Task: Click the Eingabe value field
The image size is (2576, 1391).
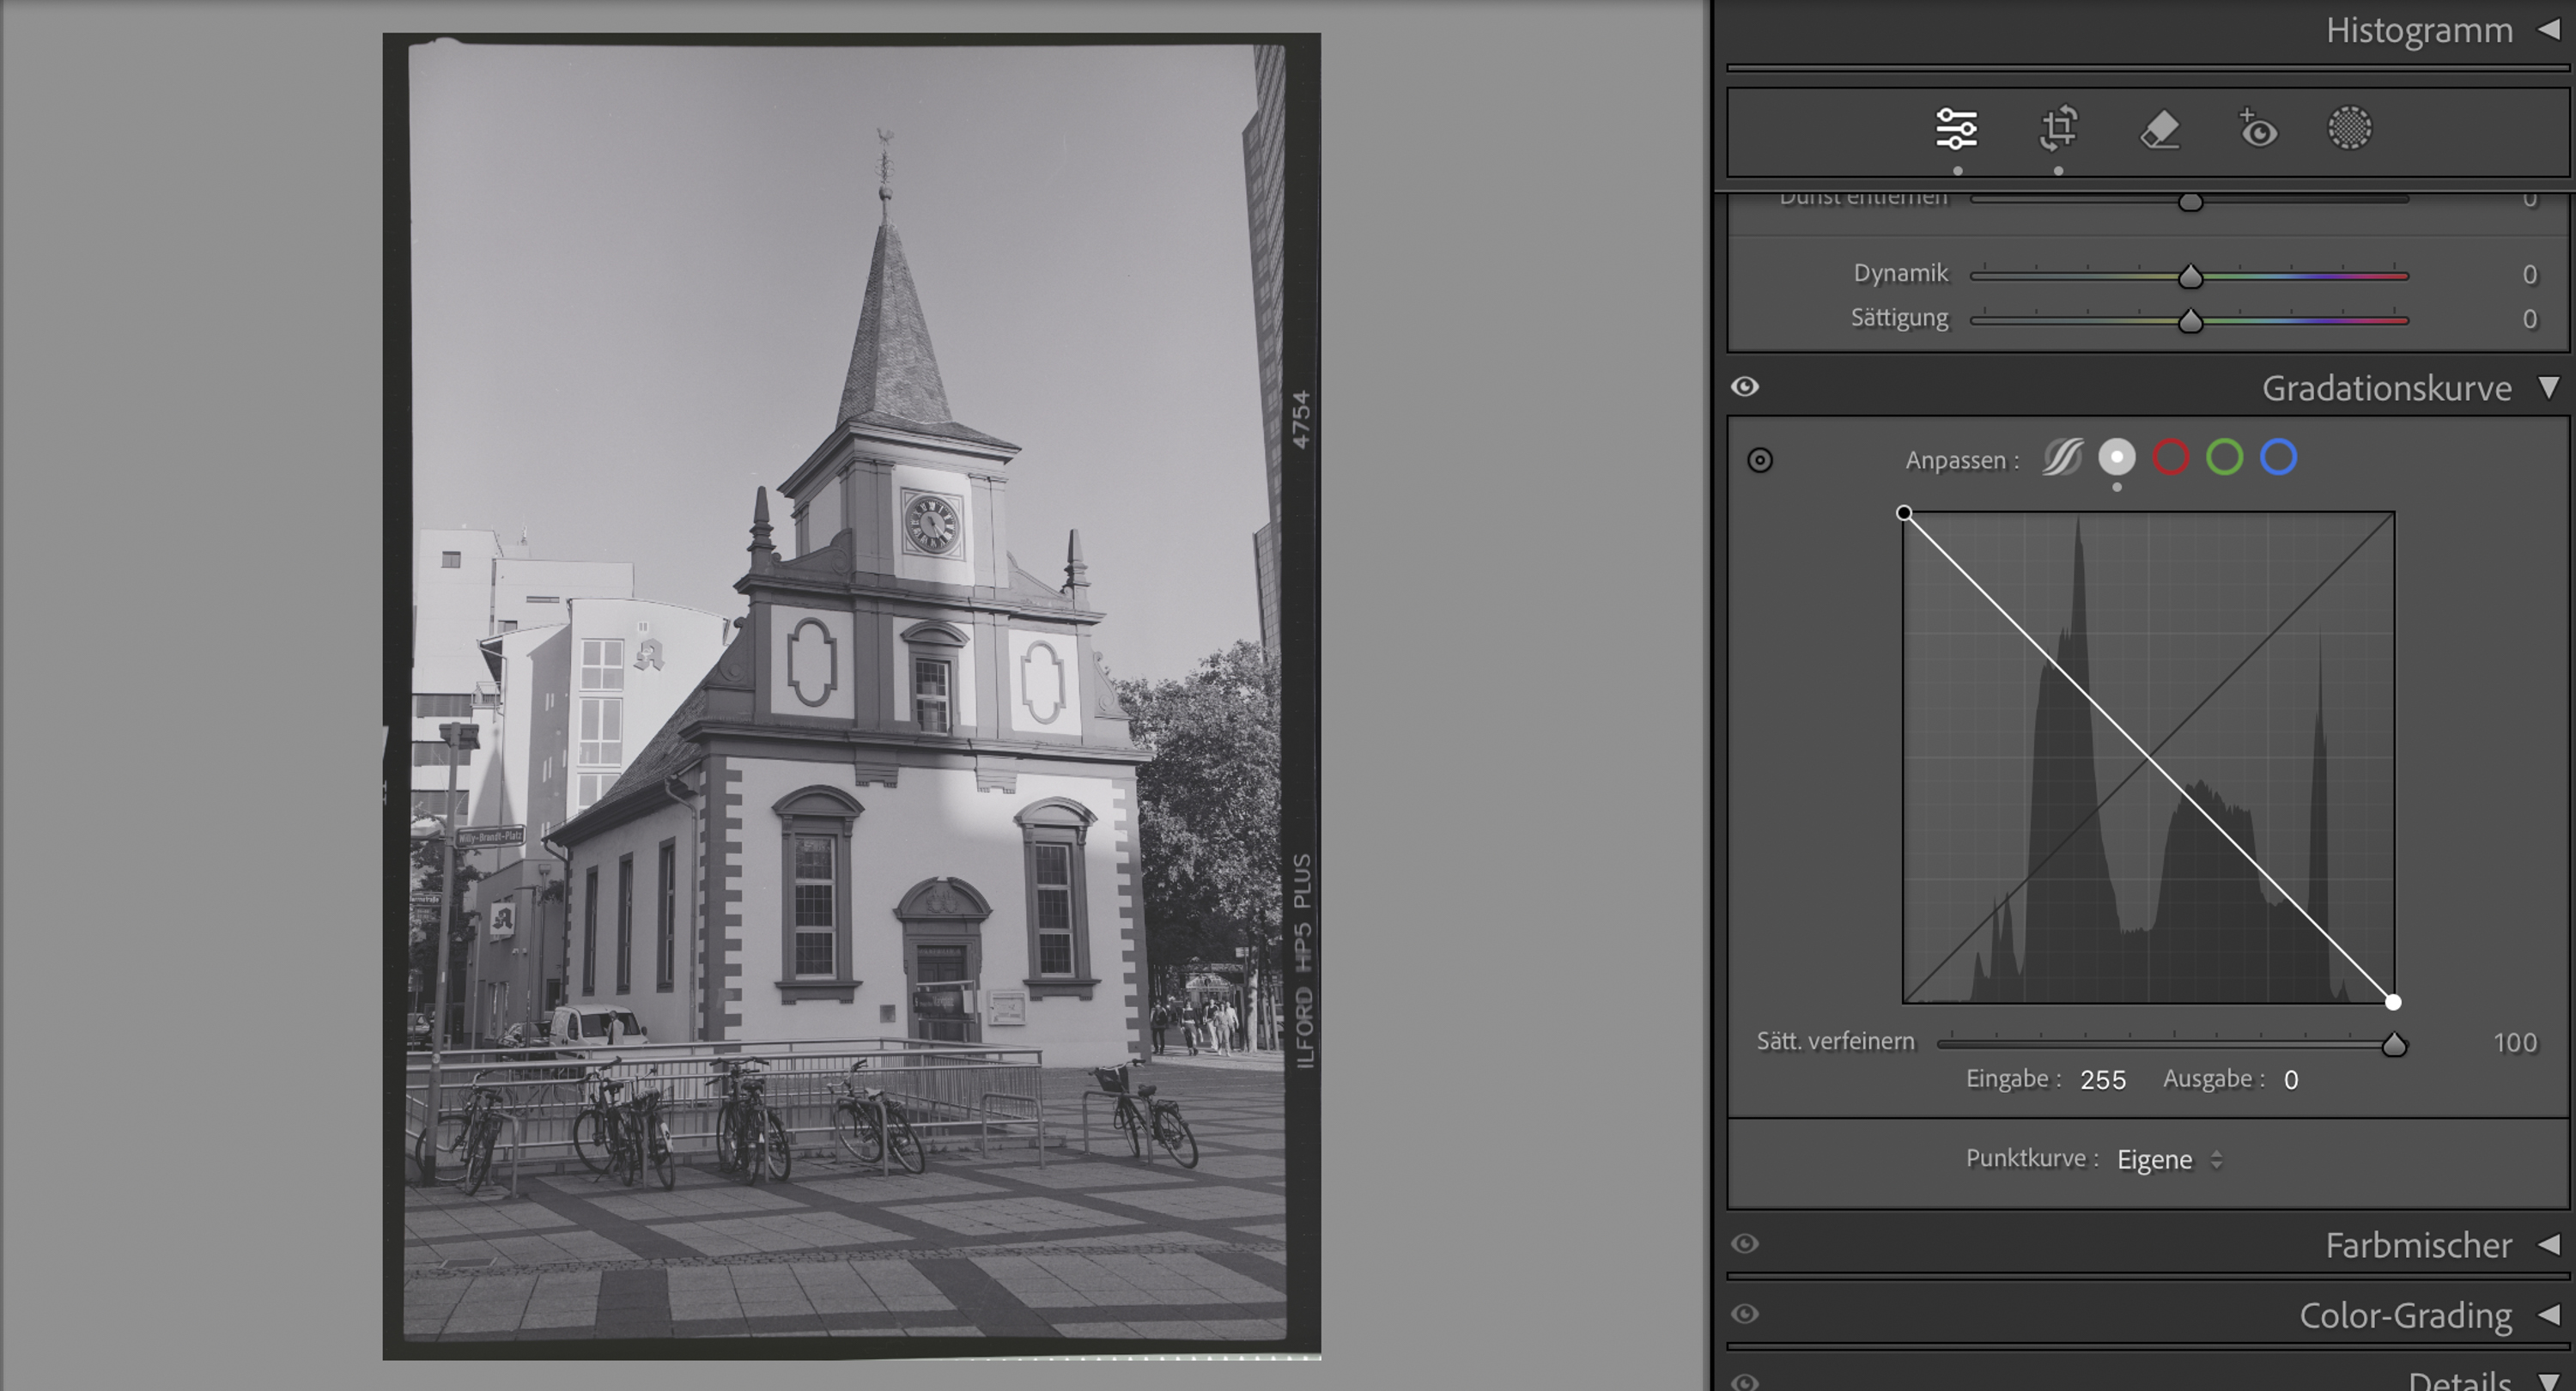Action: pyautogui.click(x=2102, y=1080)
